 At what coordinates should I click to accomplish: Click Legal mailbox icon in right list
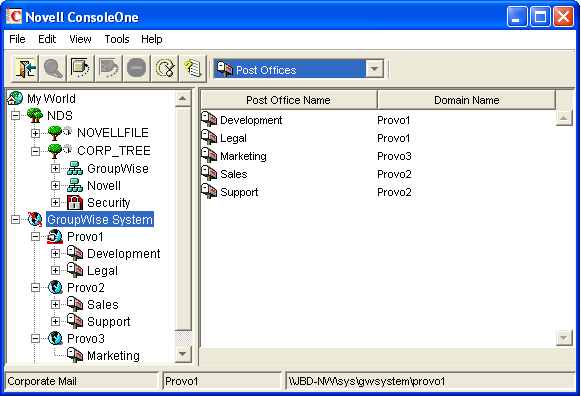(209, 137)
